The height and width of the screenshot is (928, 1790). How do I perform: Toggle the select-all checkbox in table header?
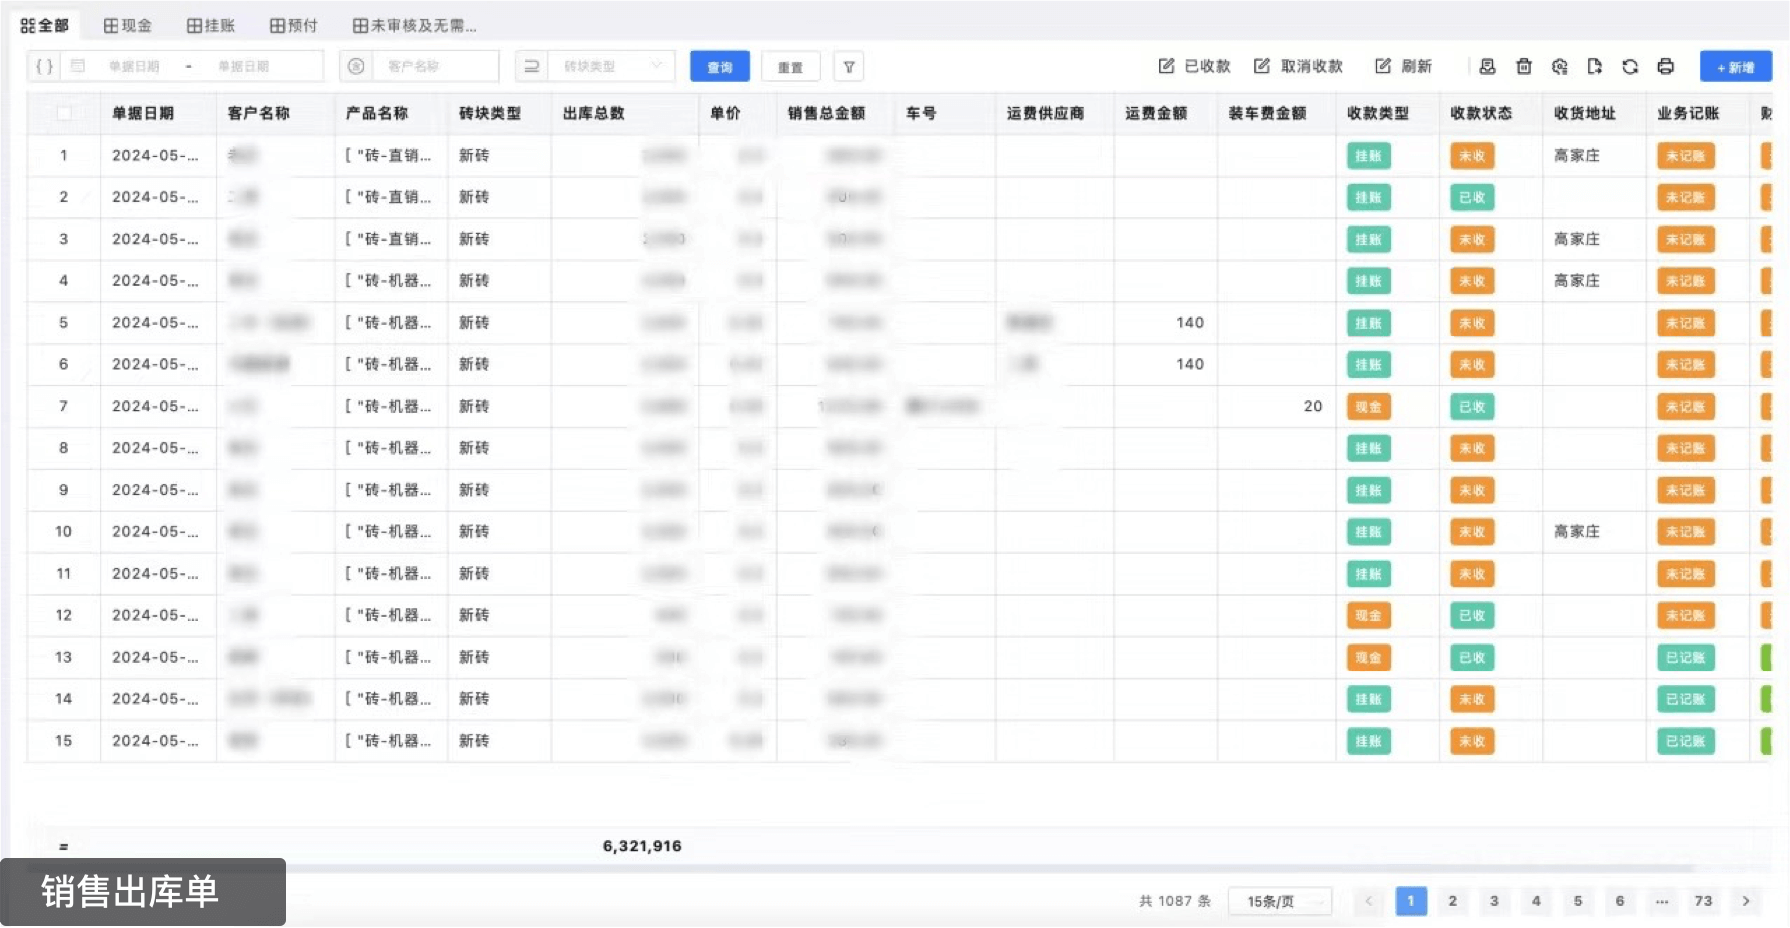(64, 113)
